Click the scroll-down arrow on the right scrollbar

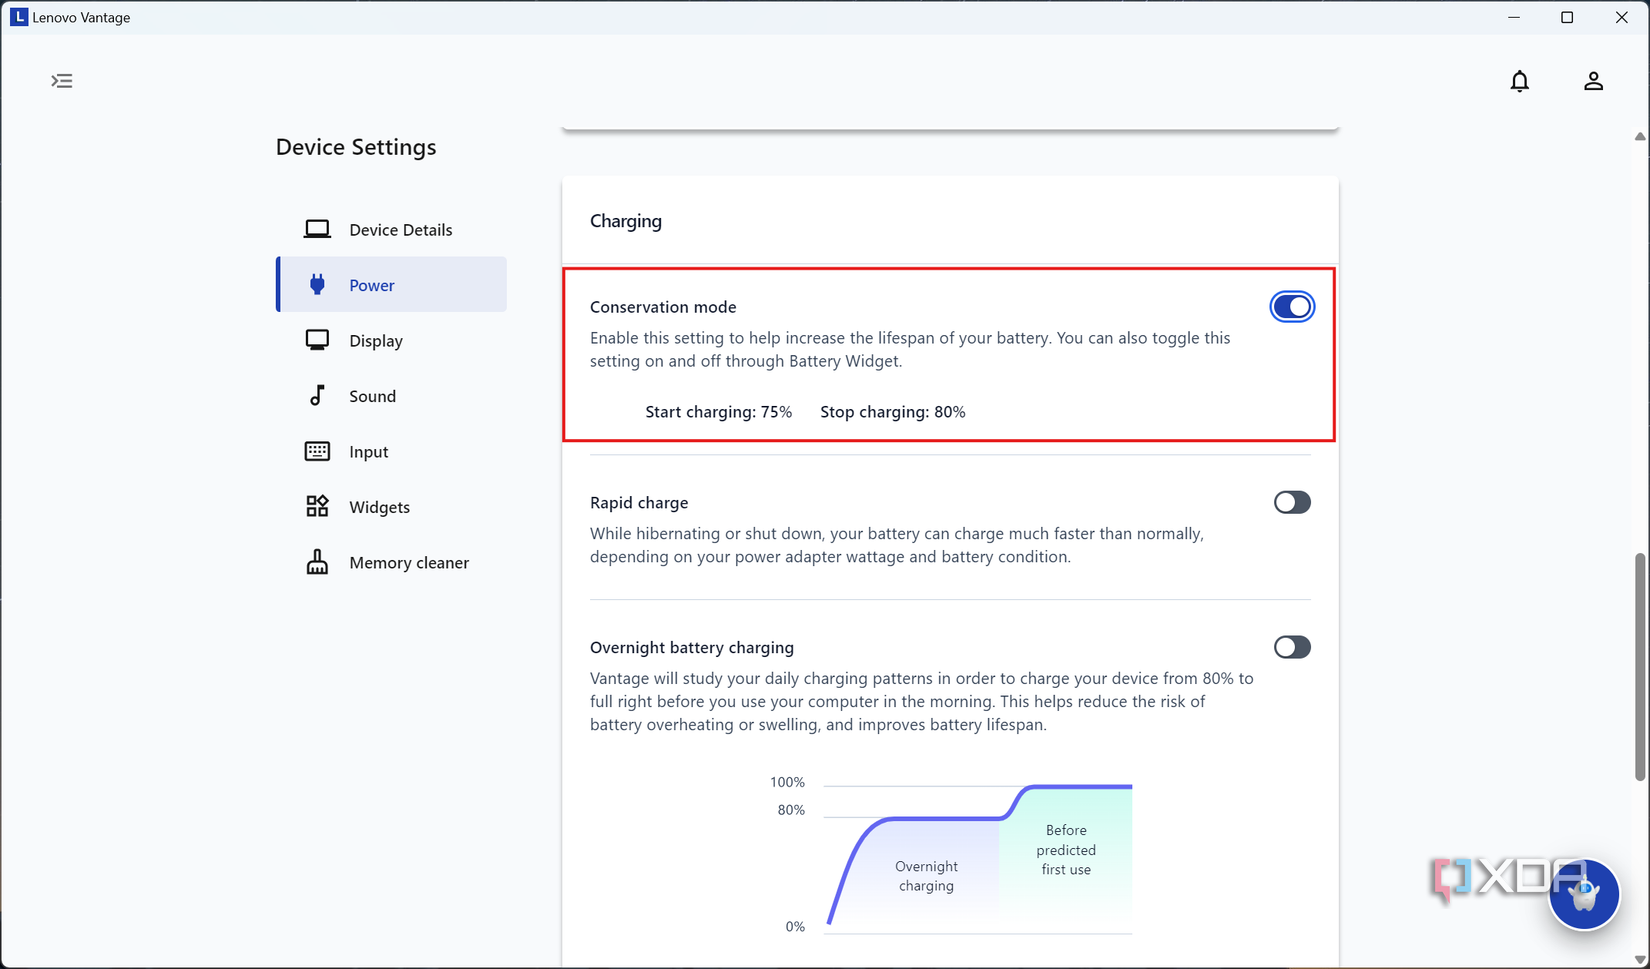point(1639,958)
